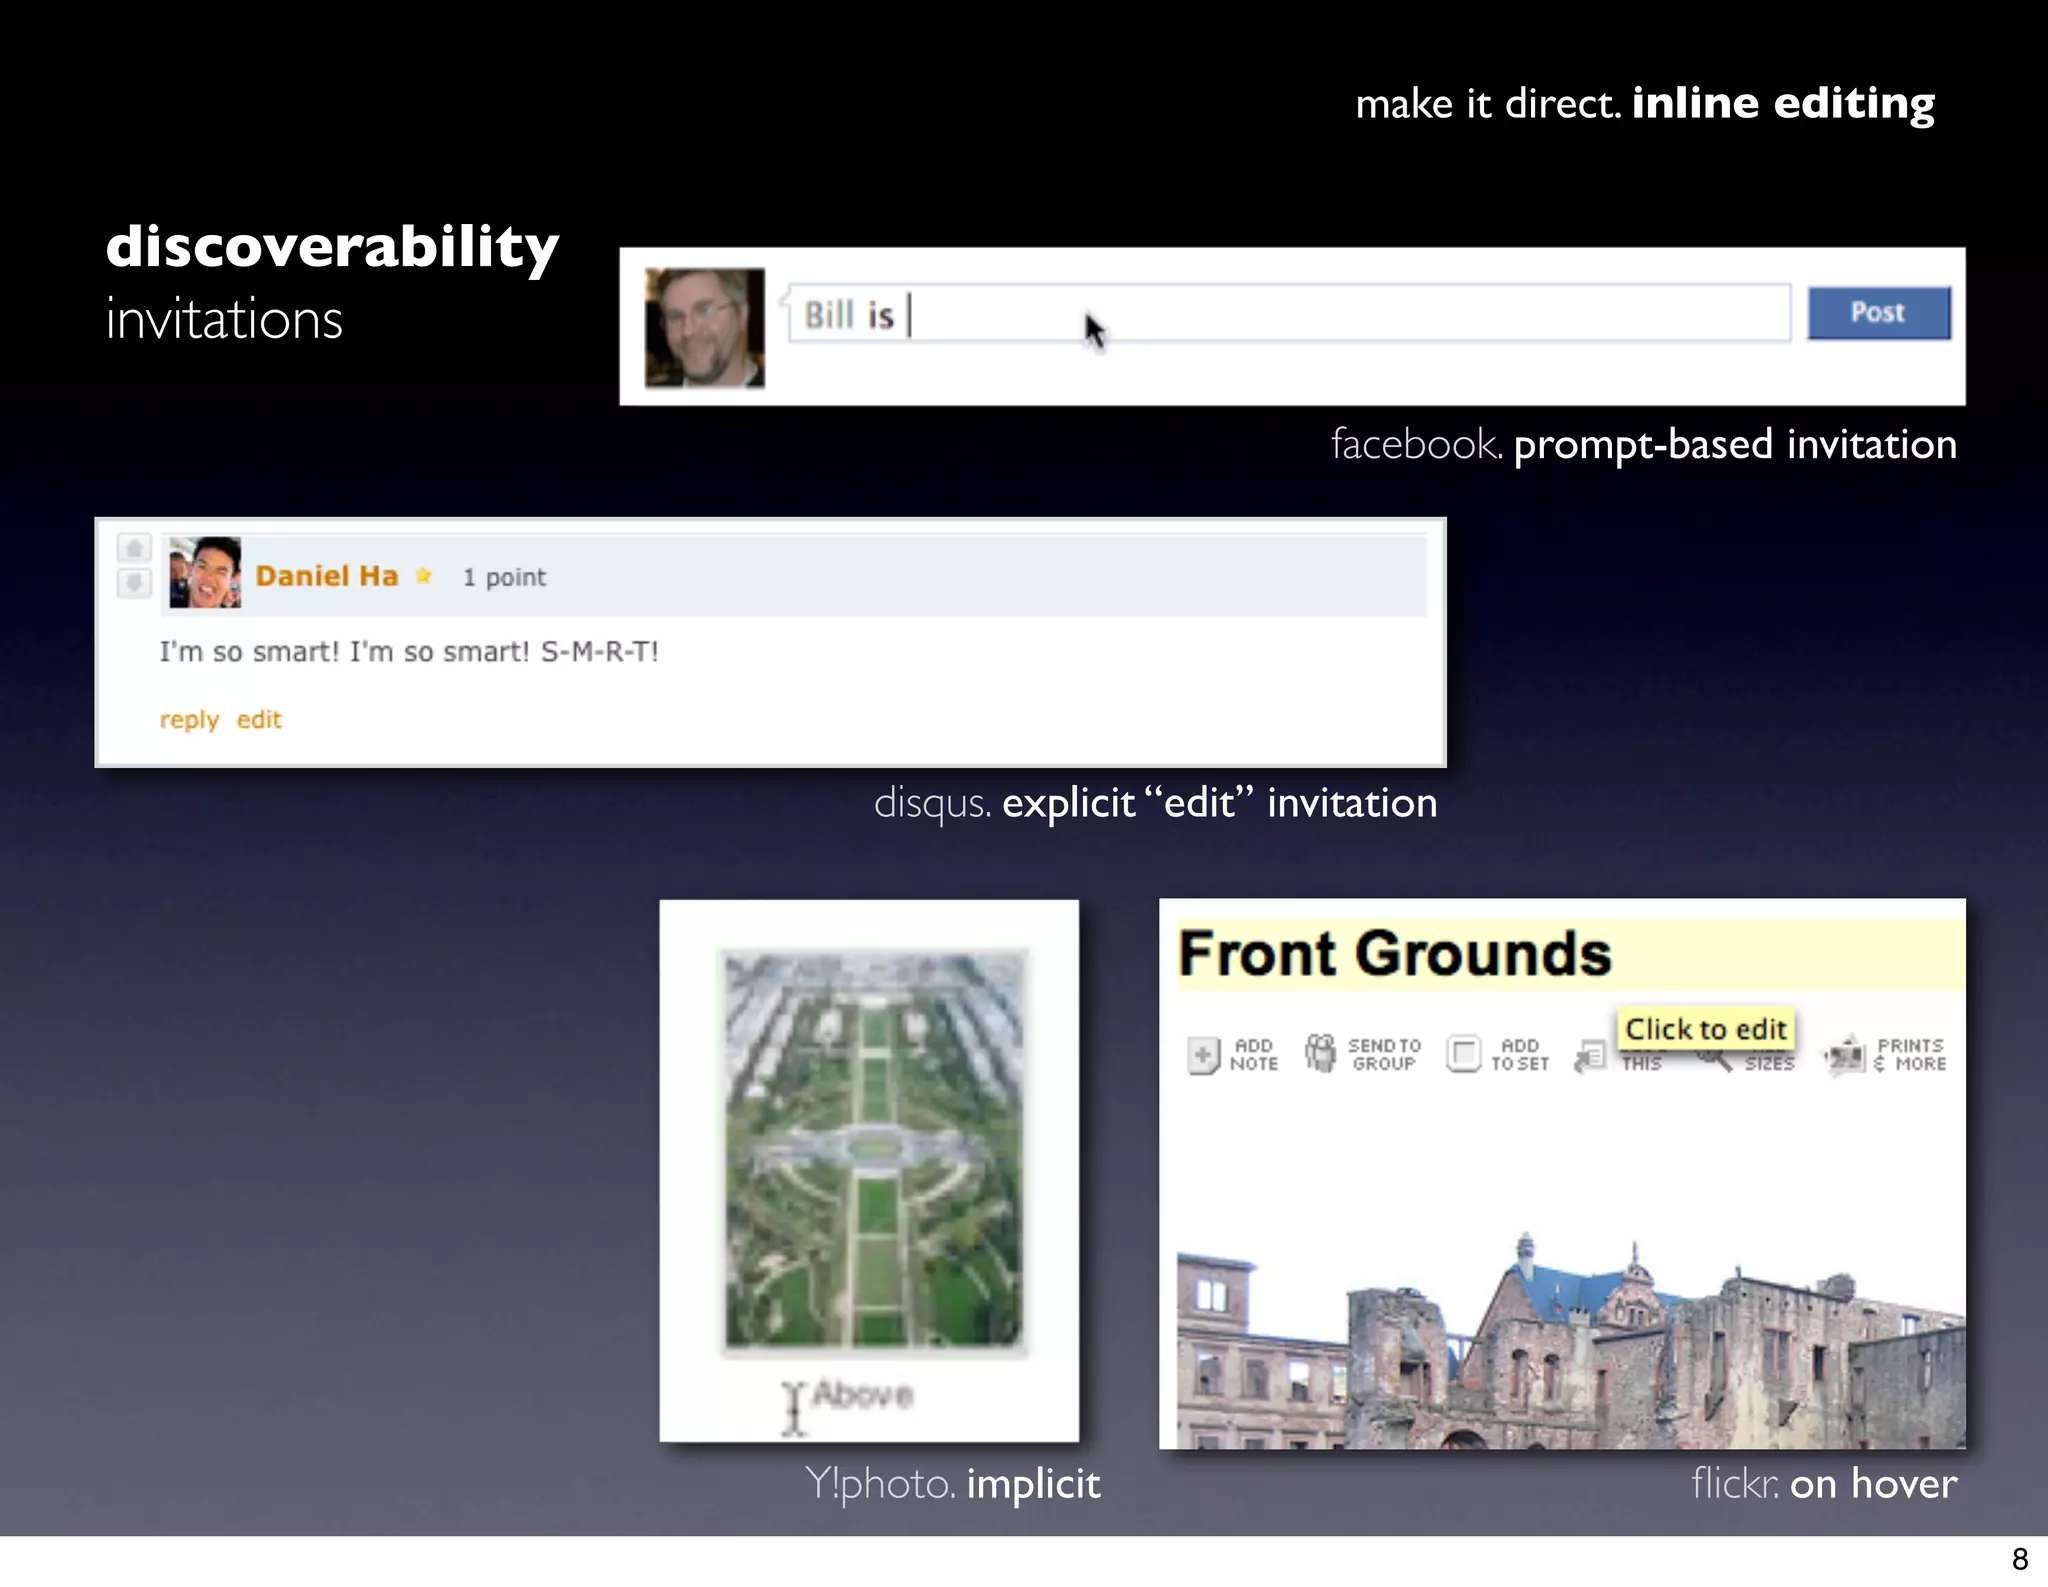Click the star badge beside Daniel Ha
2048x1587 pixels.
click(x=424, y=576)
